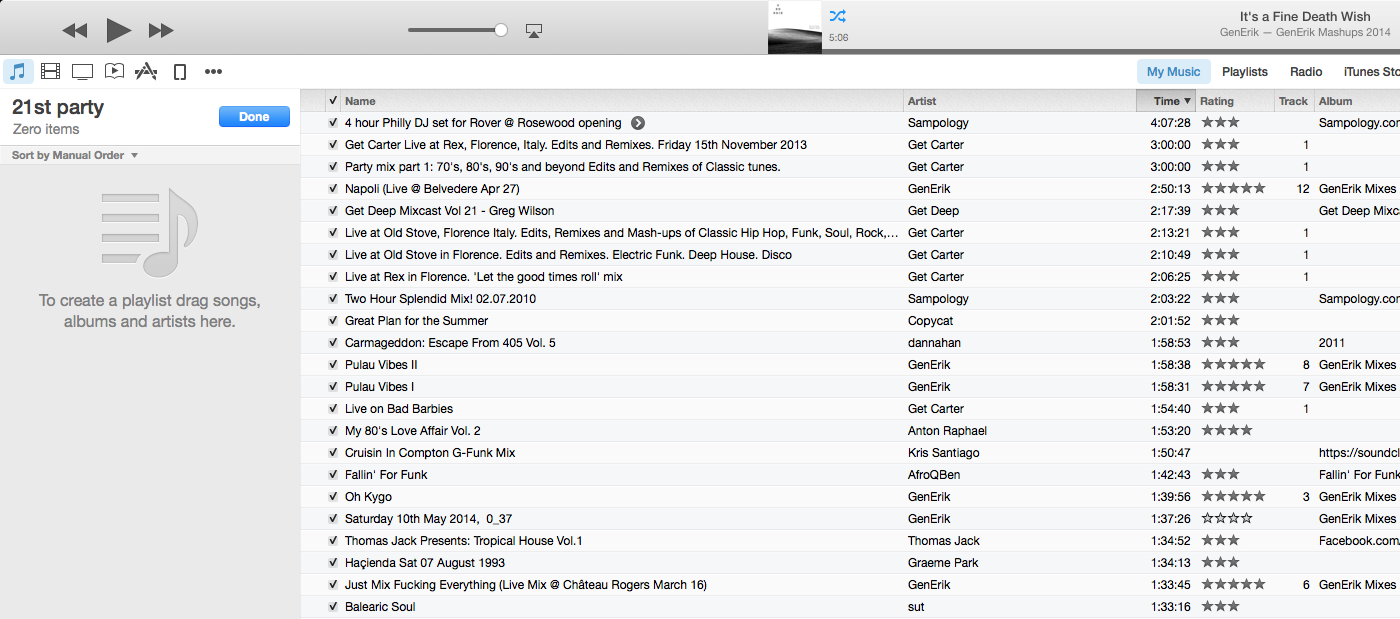Skip forward with the fast-forward button
The width and height of the screenshot is (1400, 619).
click(161, 30)
